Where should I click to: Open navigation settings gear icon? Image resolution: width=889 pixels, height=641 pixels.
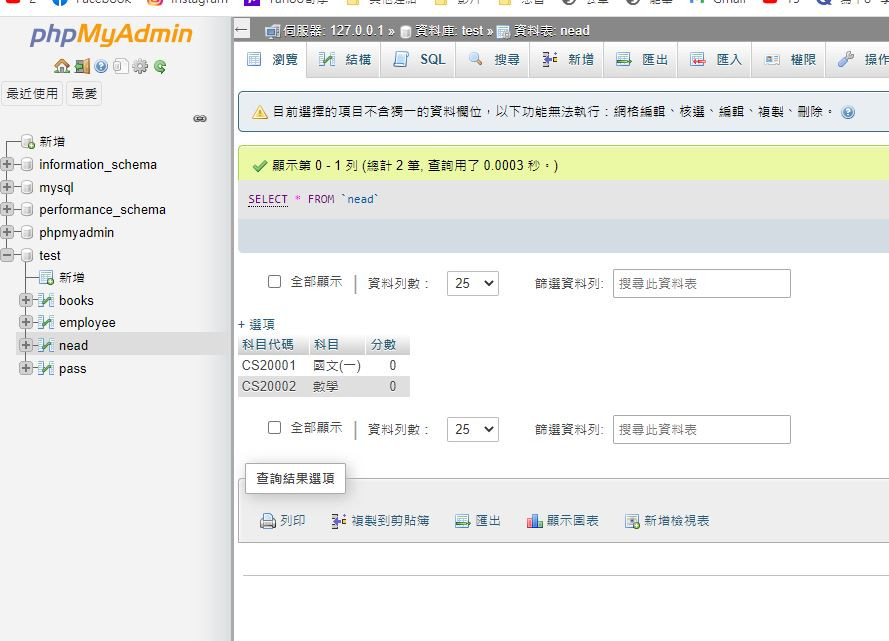(x=140, y=66)
